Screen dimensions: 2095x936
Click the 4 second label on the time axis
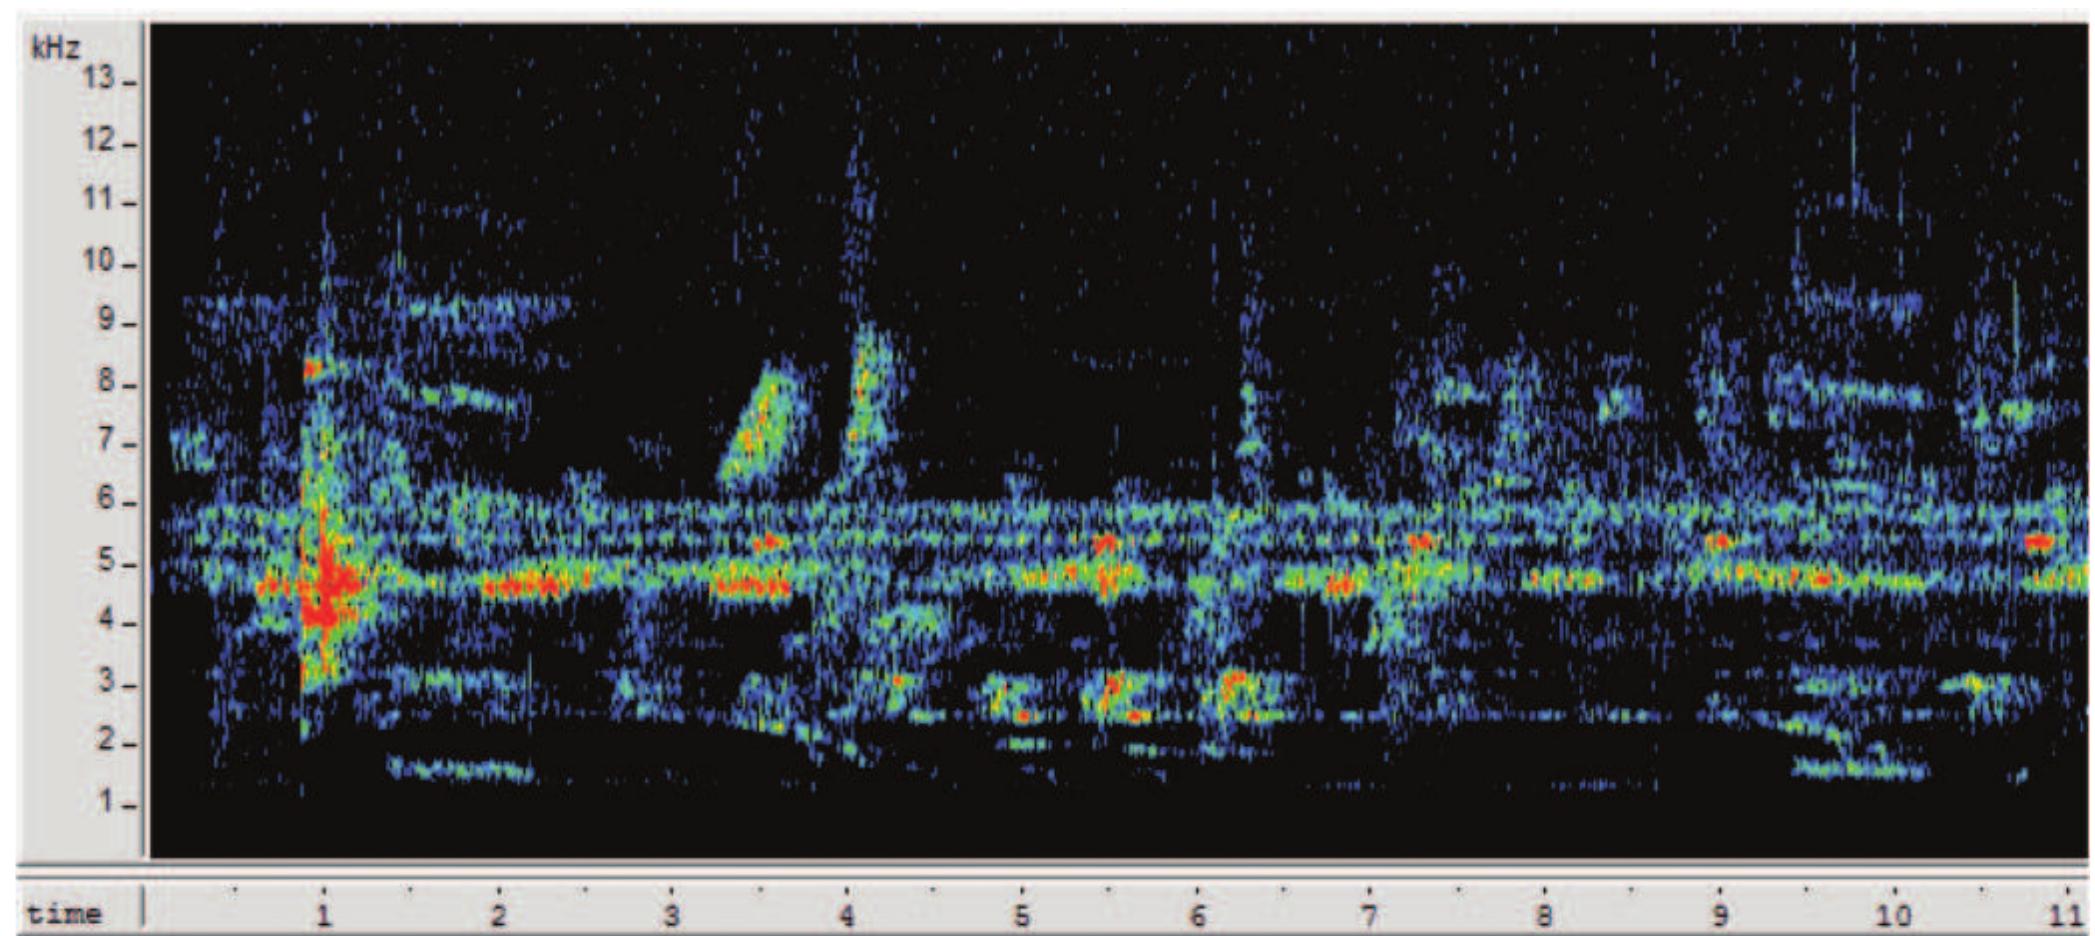pyautogui.click(x=847, y=913)
